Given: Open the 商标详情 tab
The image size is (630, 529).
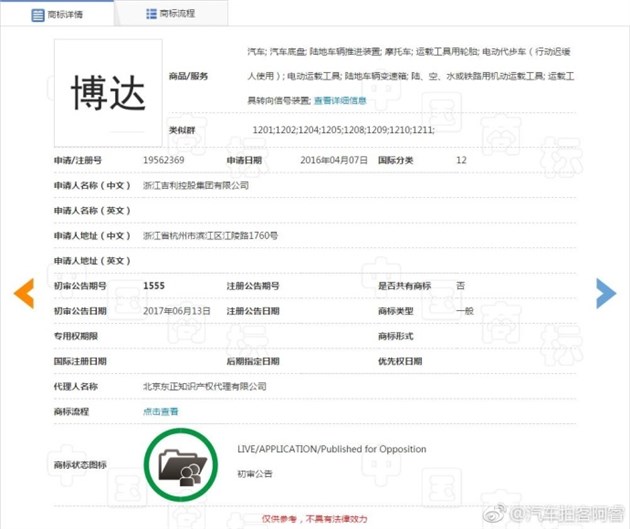Looking at the screenshot, I should coord(57,15).
